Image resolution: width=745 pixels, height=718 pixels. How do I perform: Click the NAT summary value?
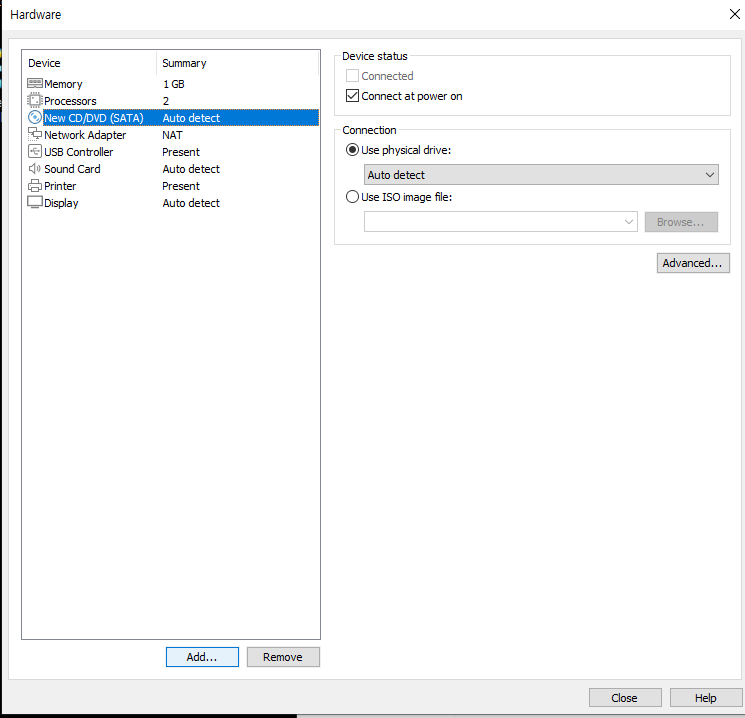[172, 135]
